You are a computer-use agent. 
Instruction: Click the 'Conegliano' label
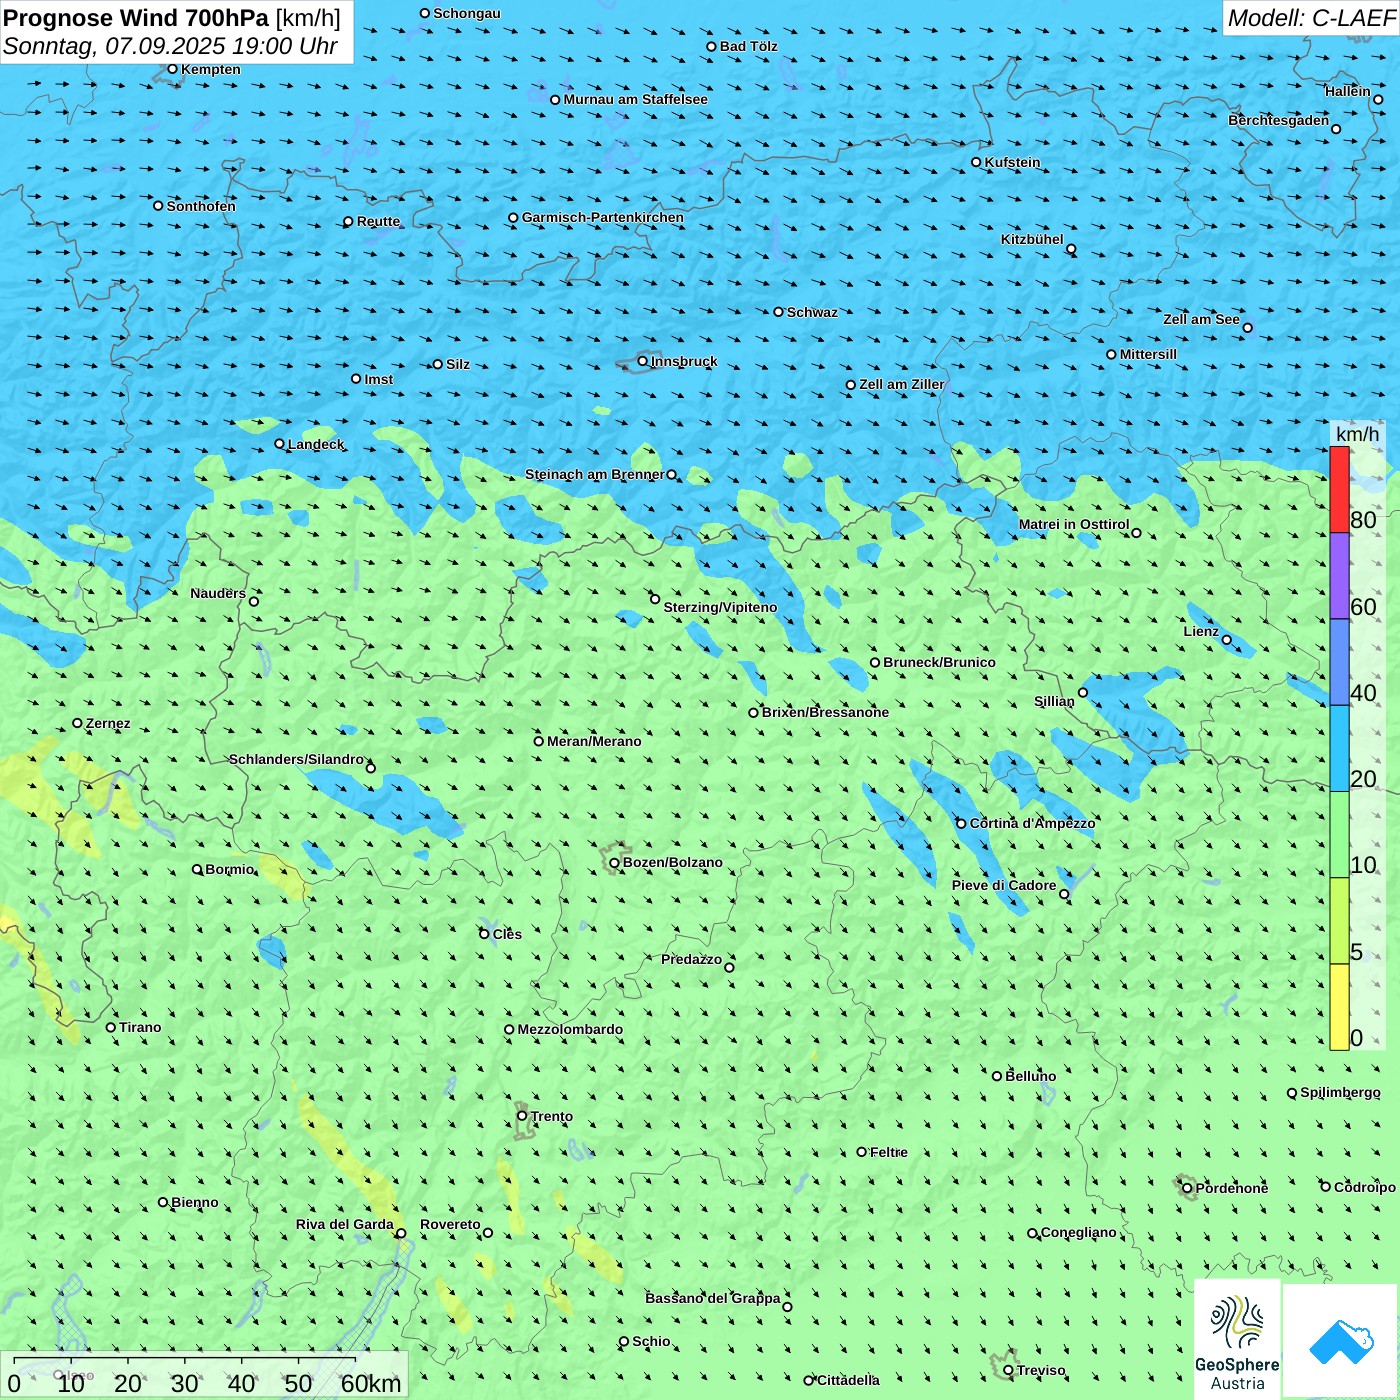[x=1079, y=1232]
